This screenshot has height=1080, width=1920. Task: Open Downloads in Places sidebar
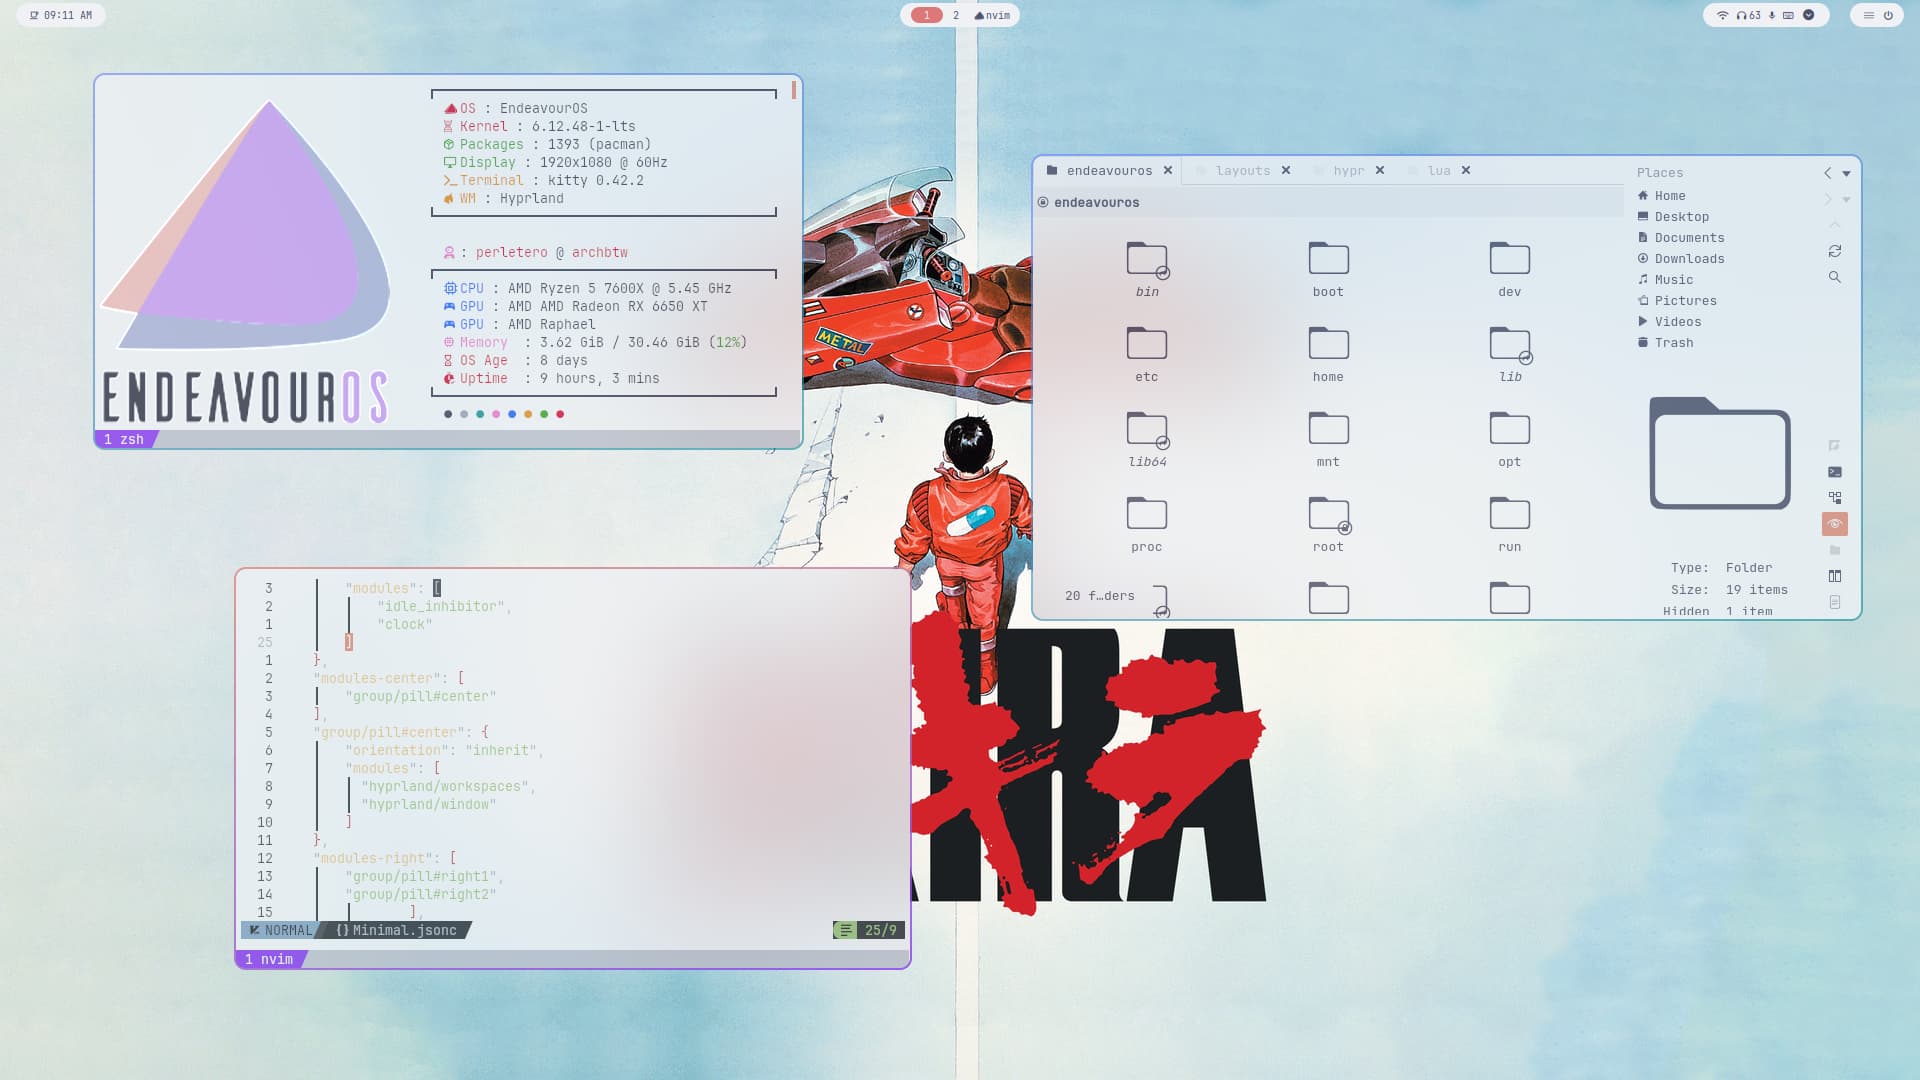coord(1688,258)
